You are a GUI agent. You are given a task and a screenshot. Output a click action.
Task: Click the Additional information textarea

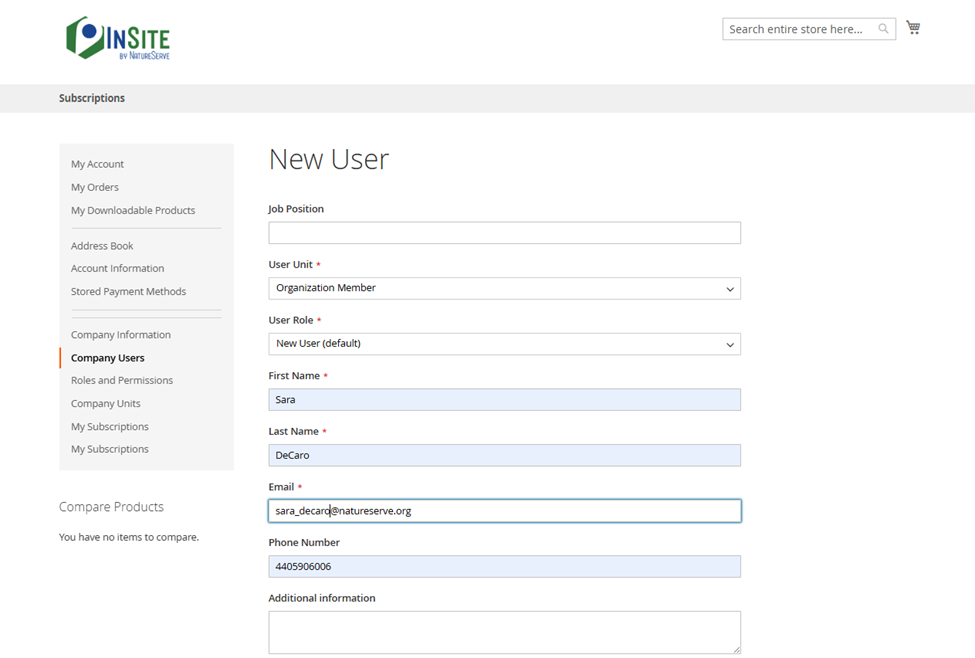click(504, 632)
